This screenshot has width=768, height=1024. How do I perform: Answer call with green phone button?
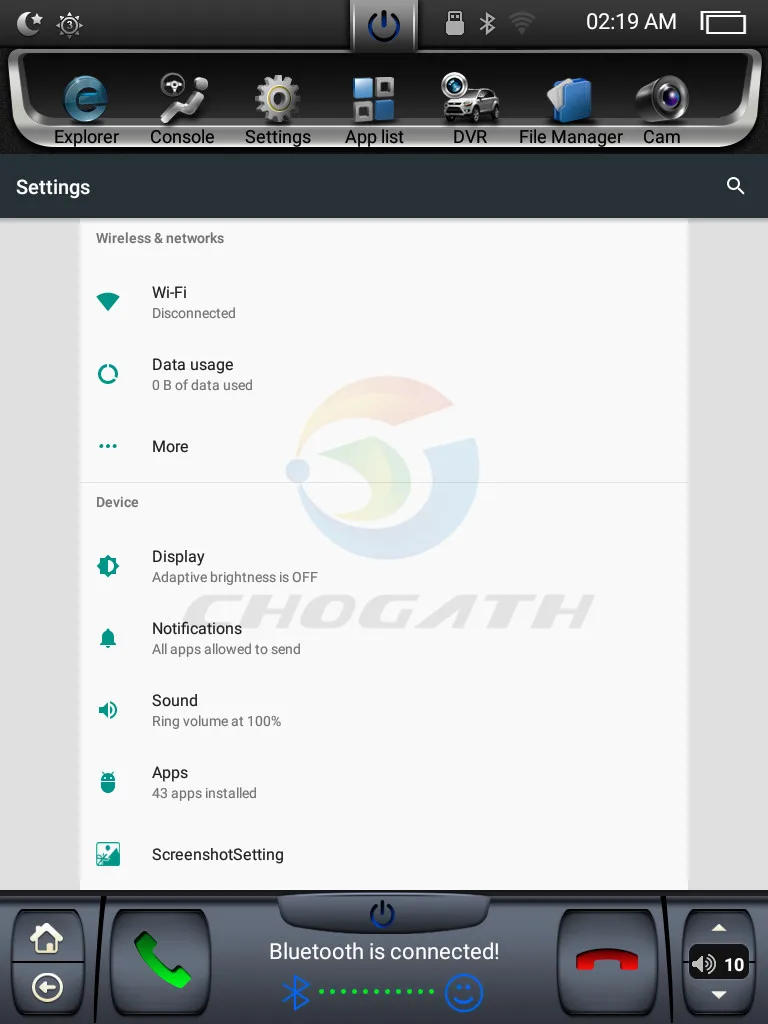161,960
